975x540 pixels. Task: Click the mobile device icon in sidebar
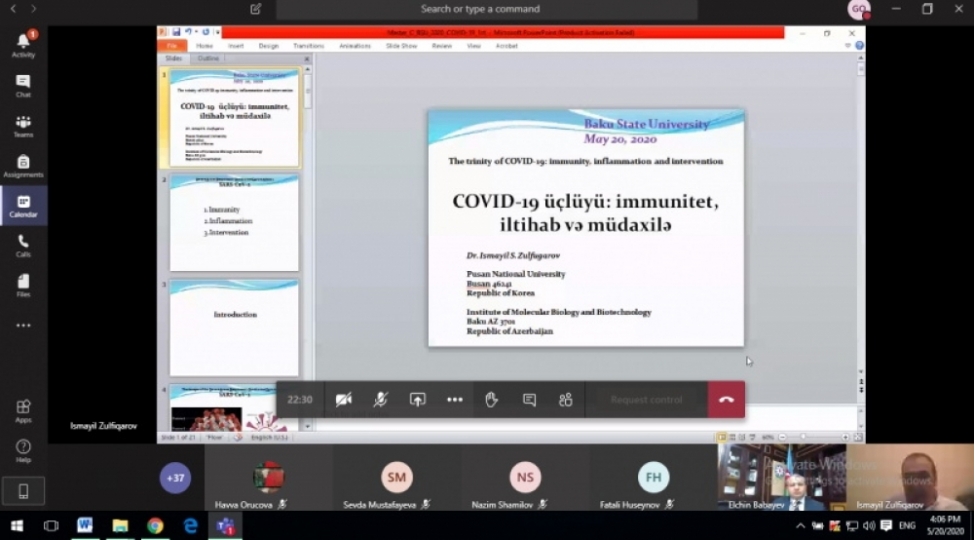(x=23, y=491)
